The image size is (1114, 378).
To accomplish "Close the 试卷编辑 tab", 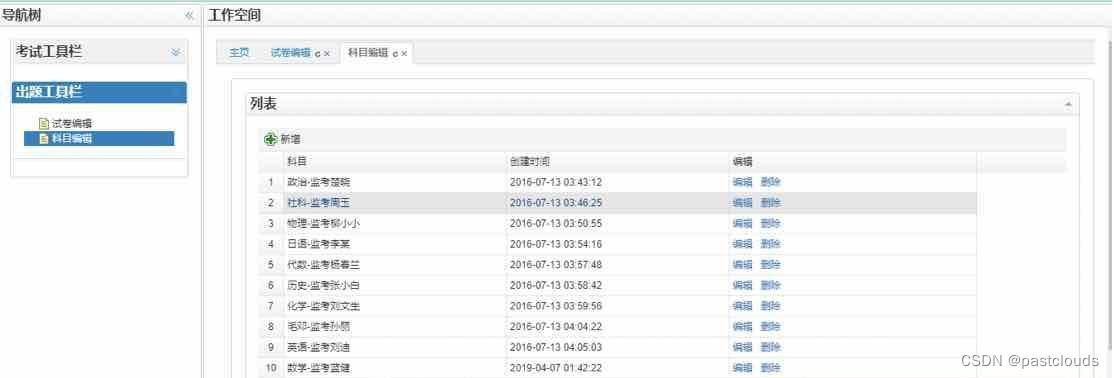I will [x=327, y=53].
